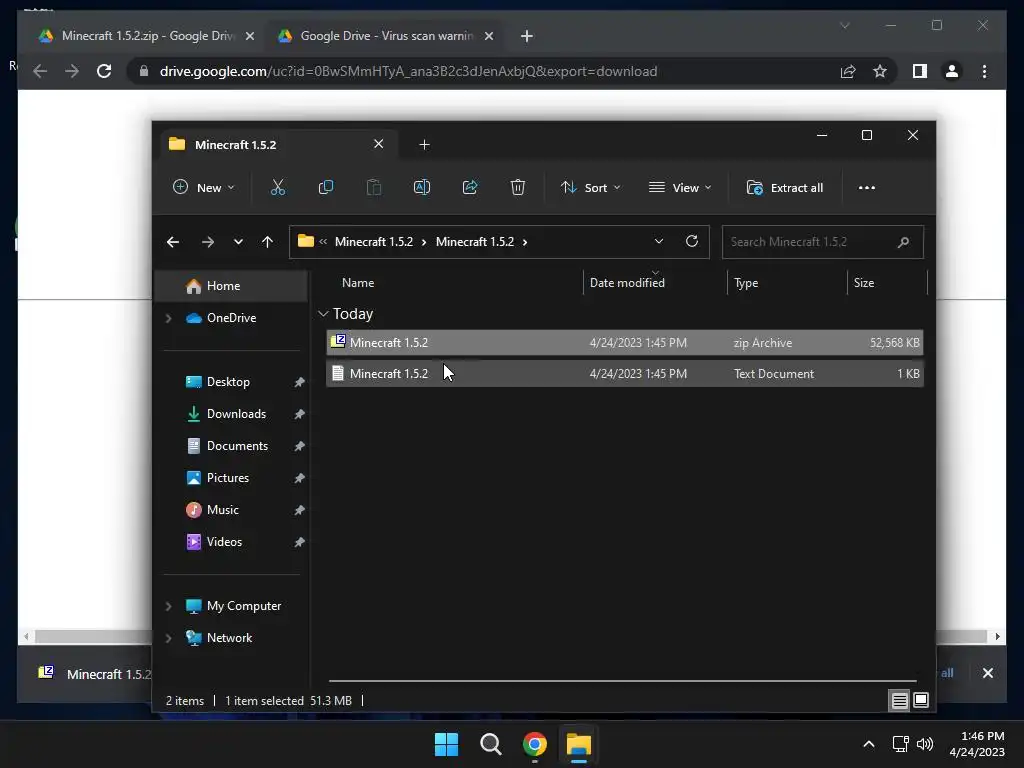Click breadcrumb chevron after last Minecraft 1.5.2
This screenshot has height=768, width=1024.
point(525,242)
